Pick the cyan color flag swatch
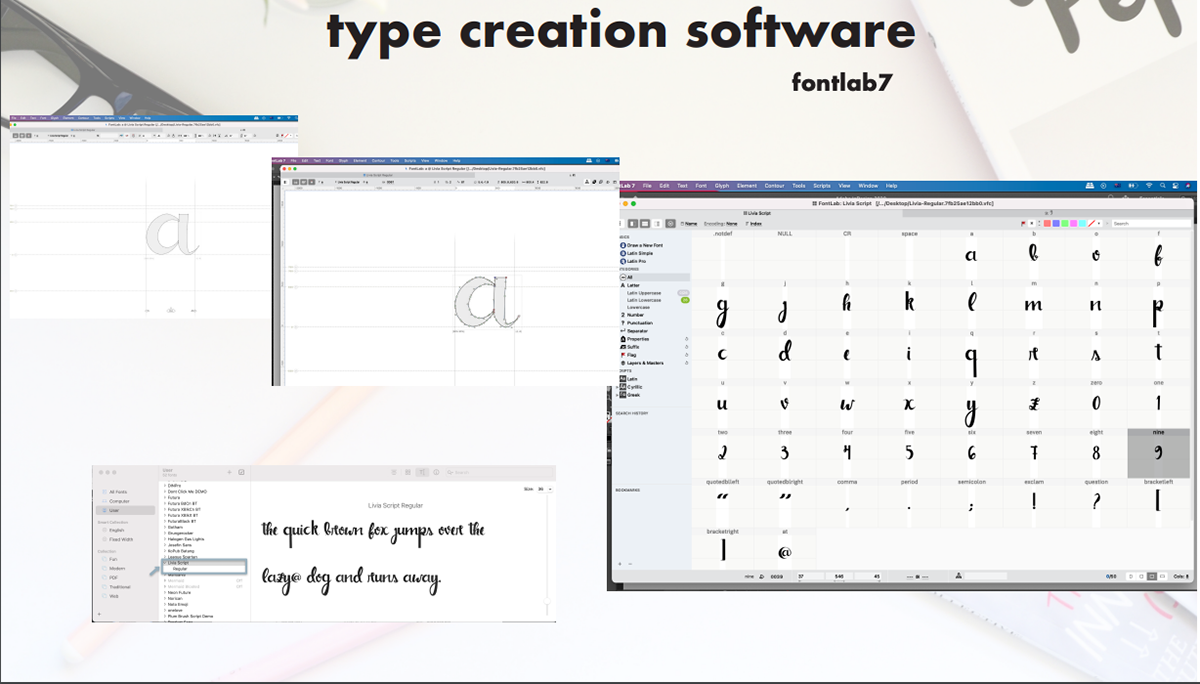The image size is (1200, 684). tap(1082, 223)
